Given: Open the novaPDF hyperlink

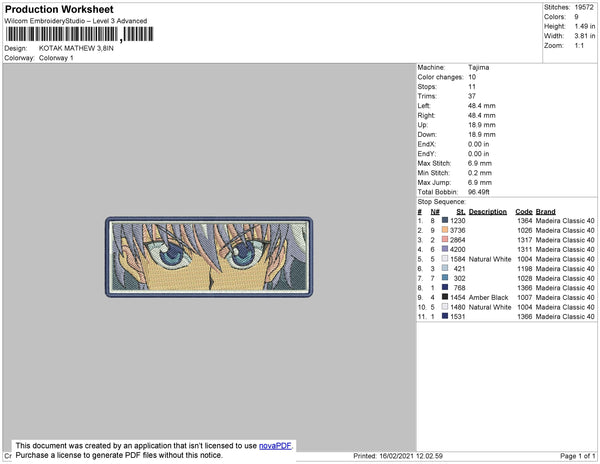Looking at the screenshot, I should pos(275,446).
